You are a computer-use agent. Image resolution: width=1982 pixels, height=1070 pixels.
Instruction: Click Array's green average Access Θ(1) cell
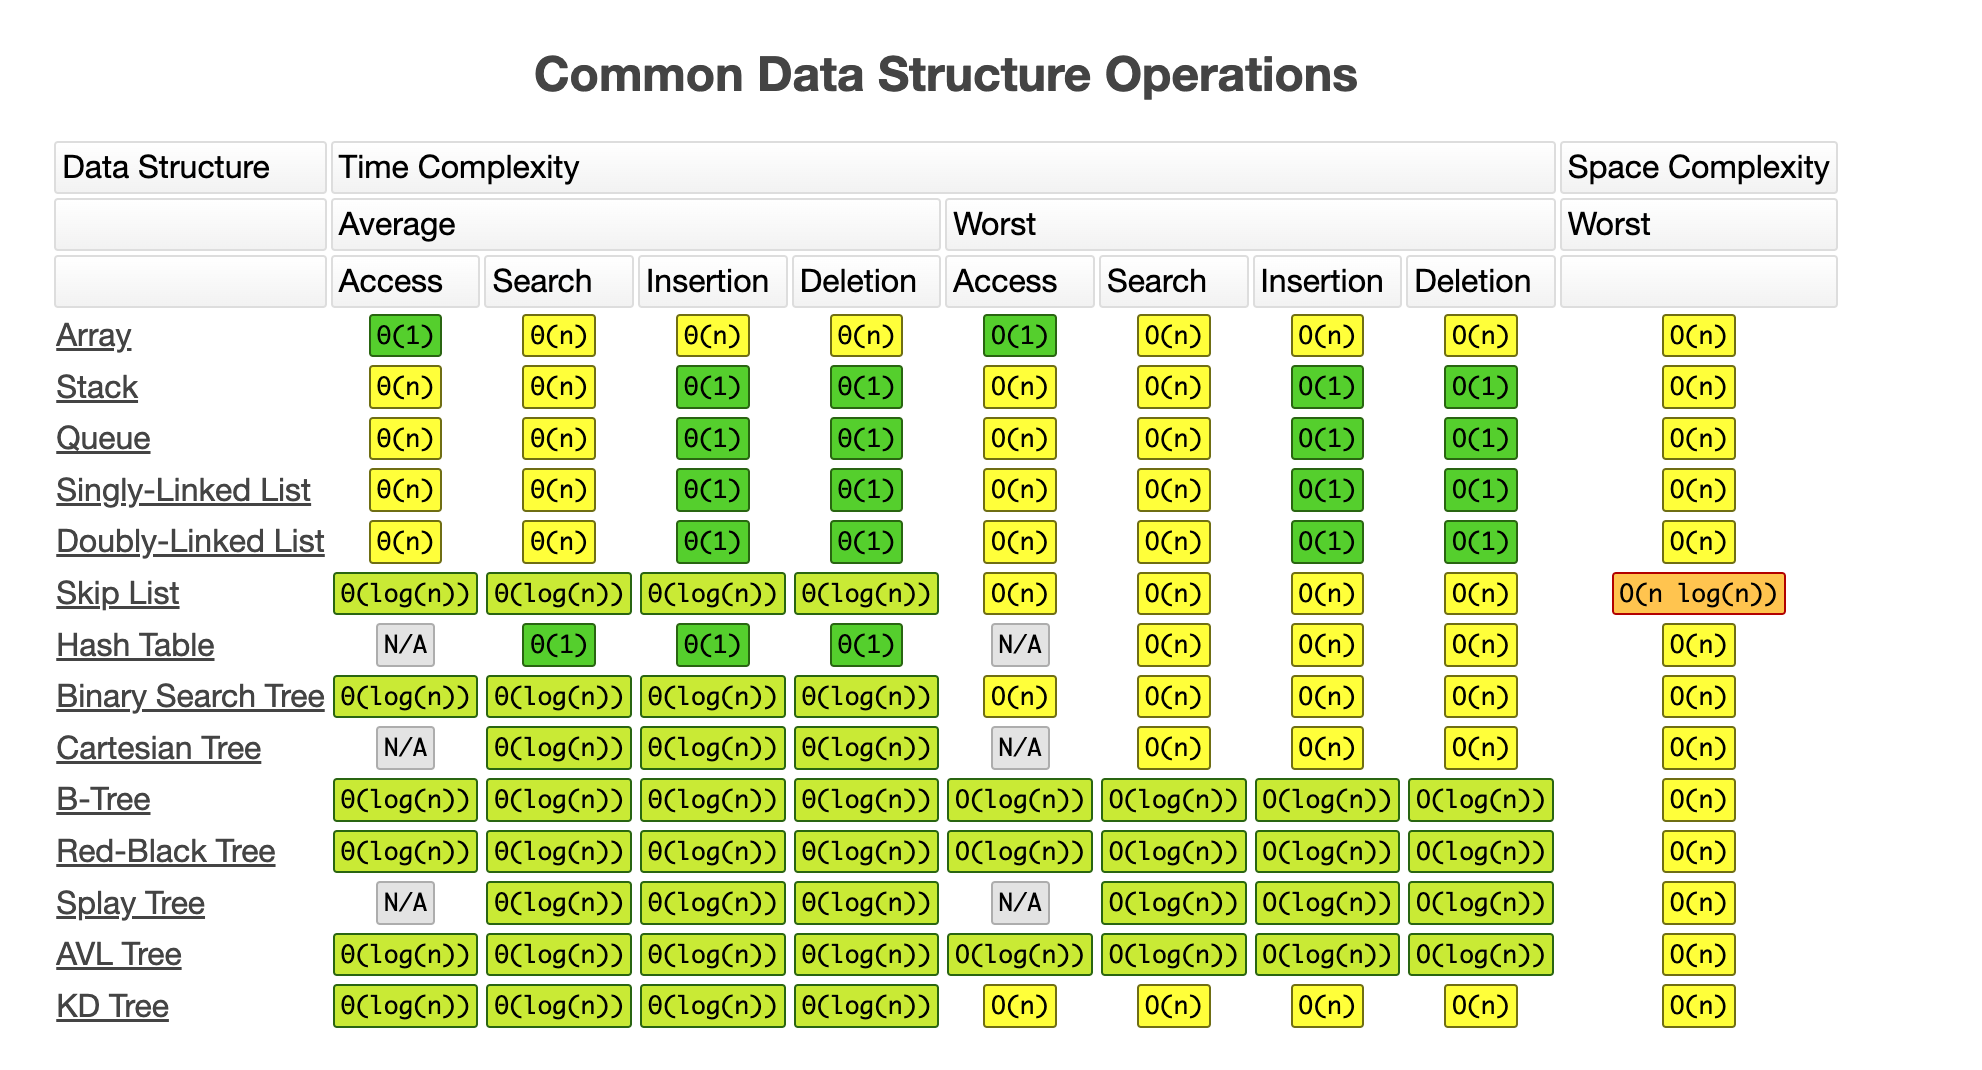405,336
